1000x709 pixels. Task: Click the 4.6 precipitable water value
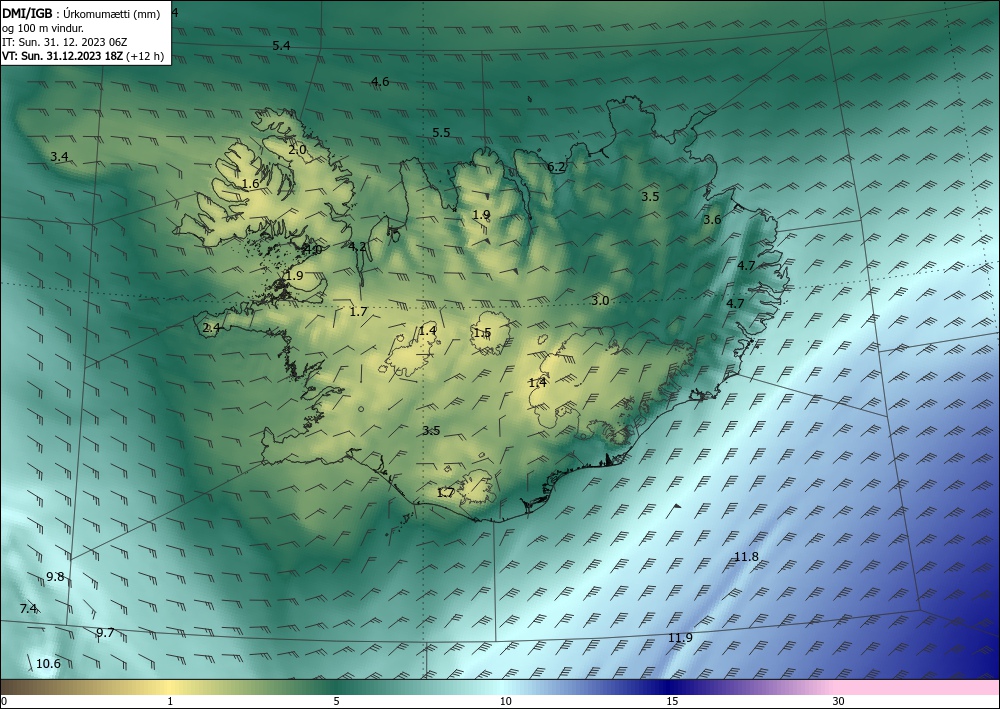[x=380, y=82]
